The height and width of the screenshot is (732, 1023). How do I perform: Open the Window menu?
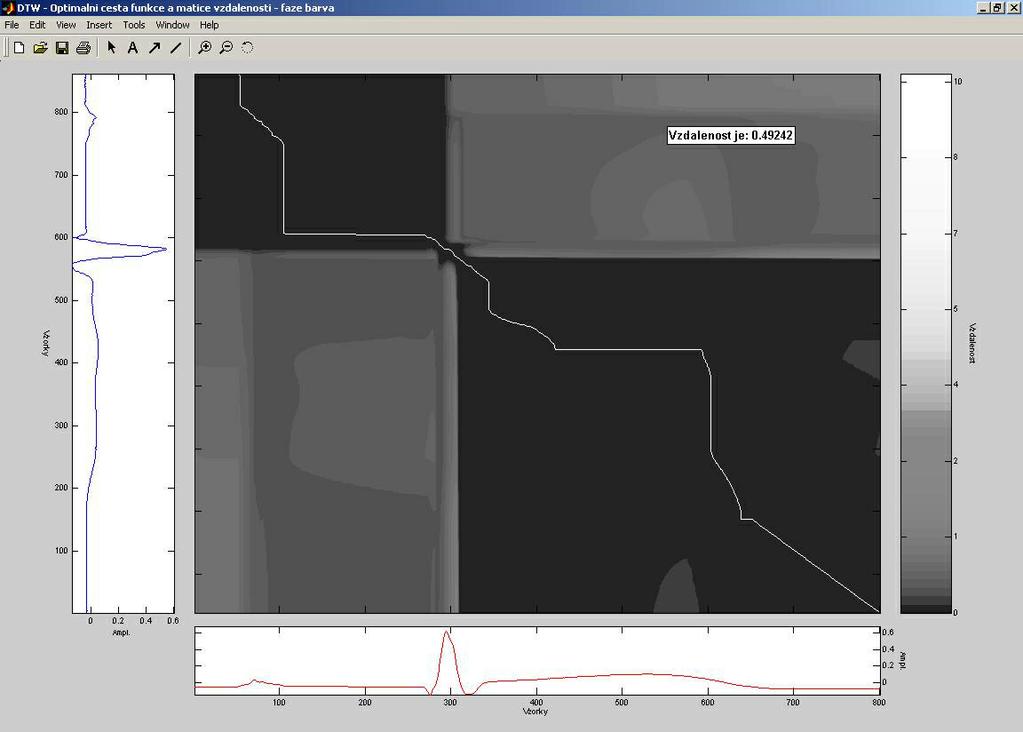[x=172, y=25]
